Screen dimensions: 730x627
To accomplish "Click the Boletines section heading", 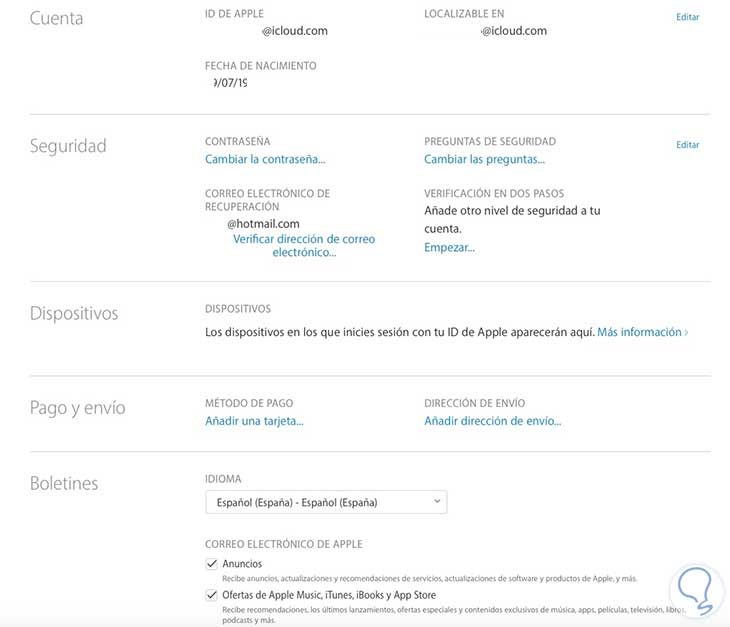I will [x=64, y=483].
